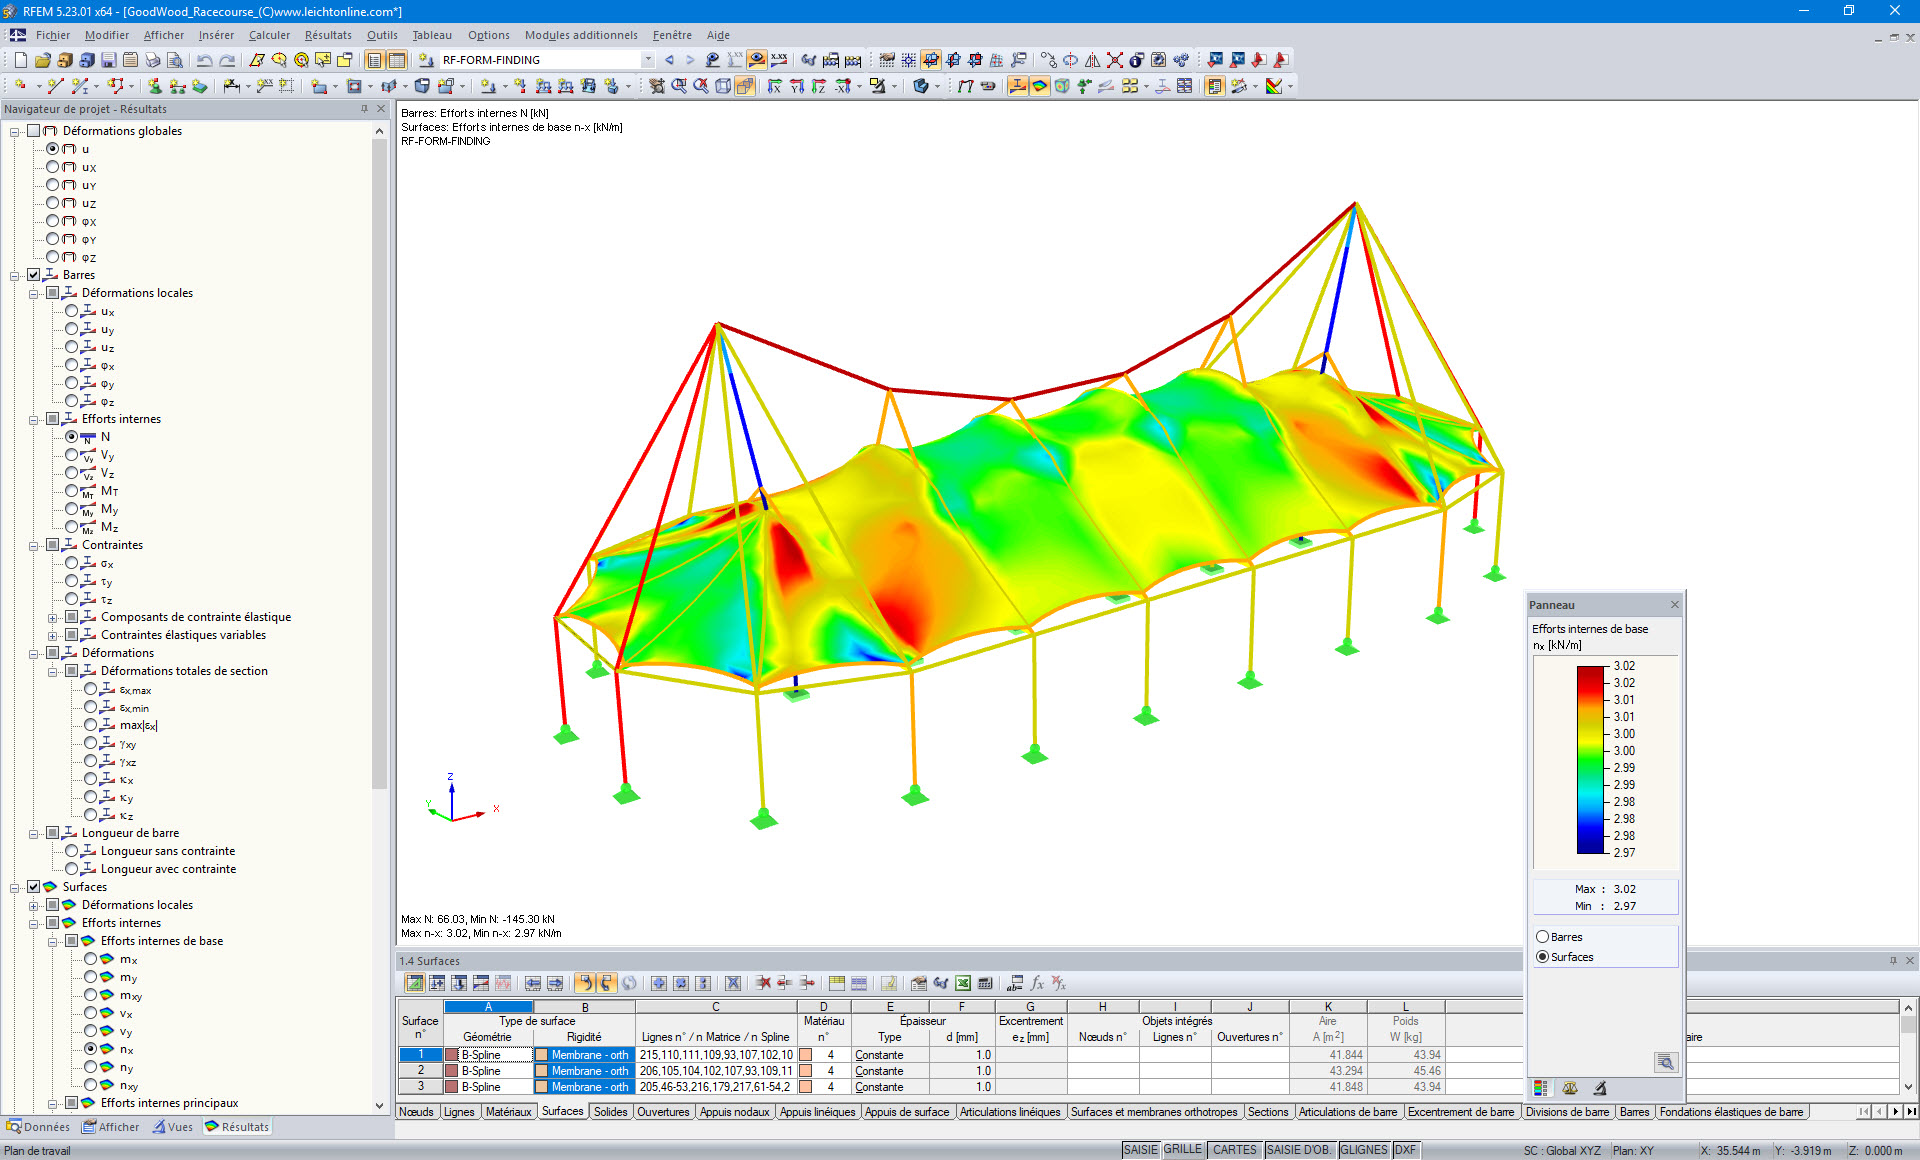Image resolution: width=1920 pixels, height=1160 pixels.
Task: Click the view in X direction icon
Action: (x=775, y=86)
